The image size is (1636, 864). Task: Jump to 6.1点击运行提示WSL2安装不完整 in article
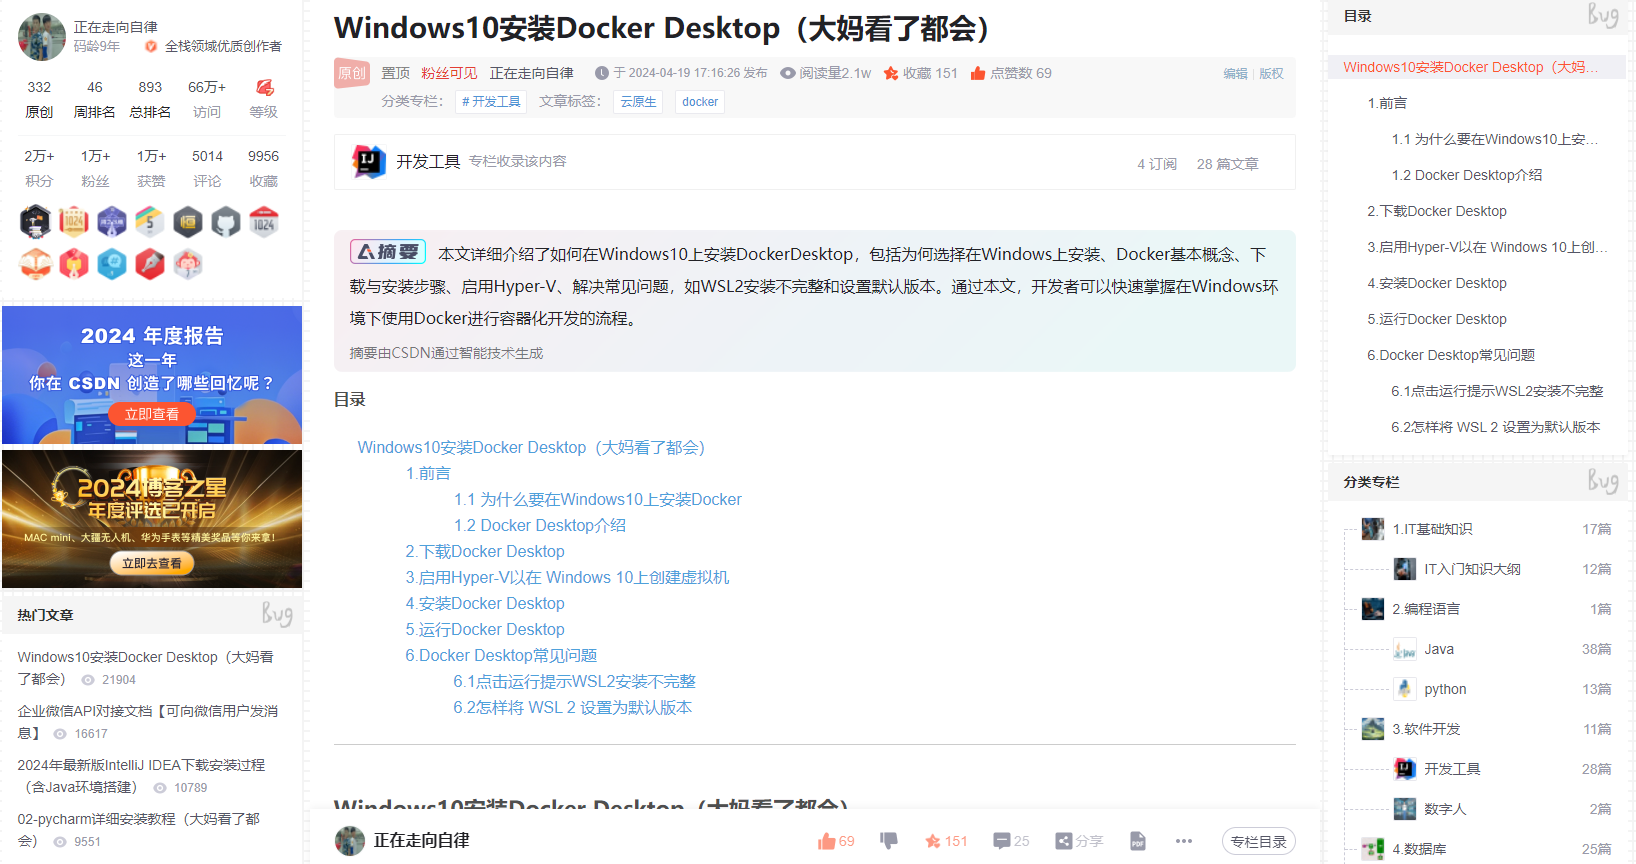point(575,681)
